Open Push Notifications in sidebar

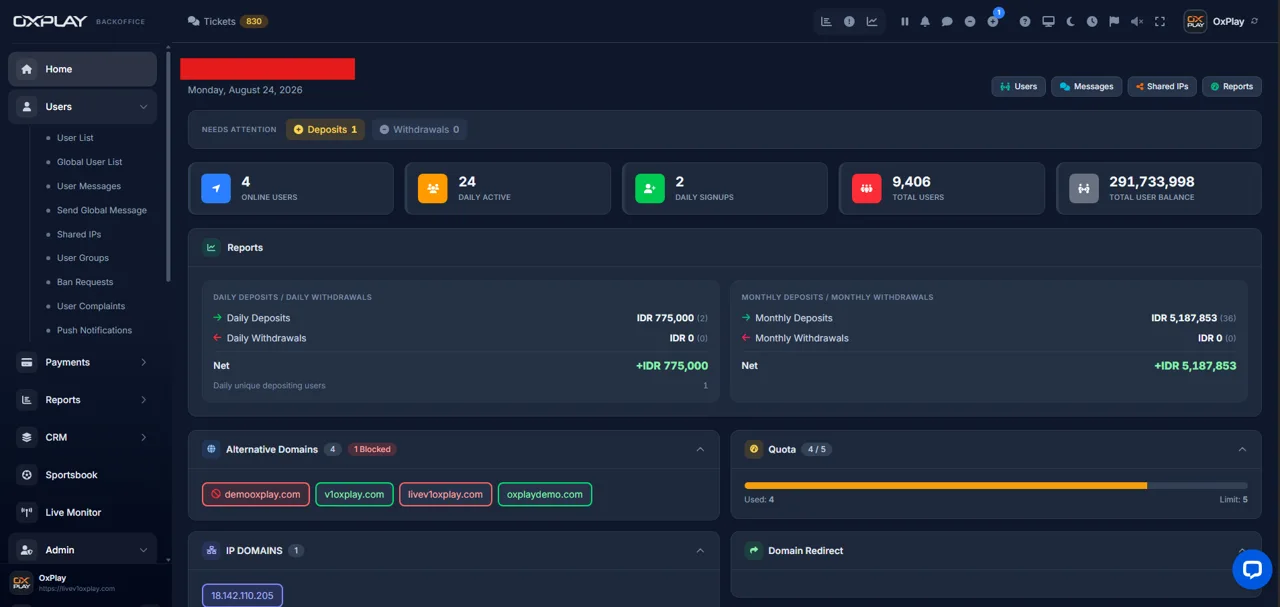(94, 330)
